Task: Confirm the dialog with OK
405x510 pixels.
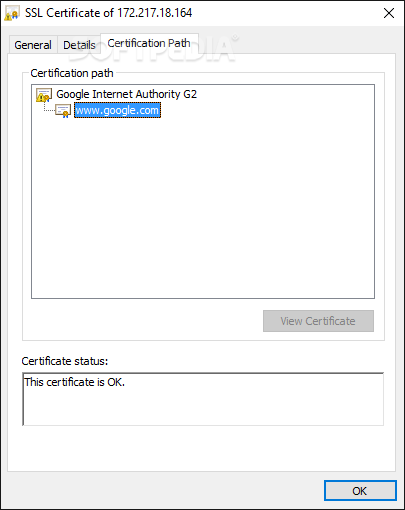Action: [360, 491]
